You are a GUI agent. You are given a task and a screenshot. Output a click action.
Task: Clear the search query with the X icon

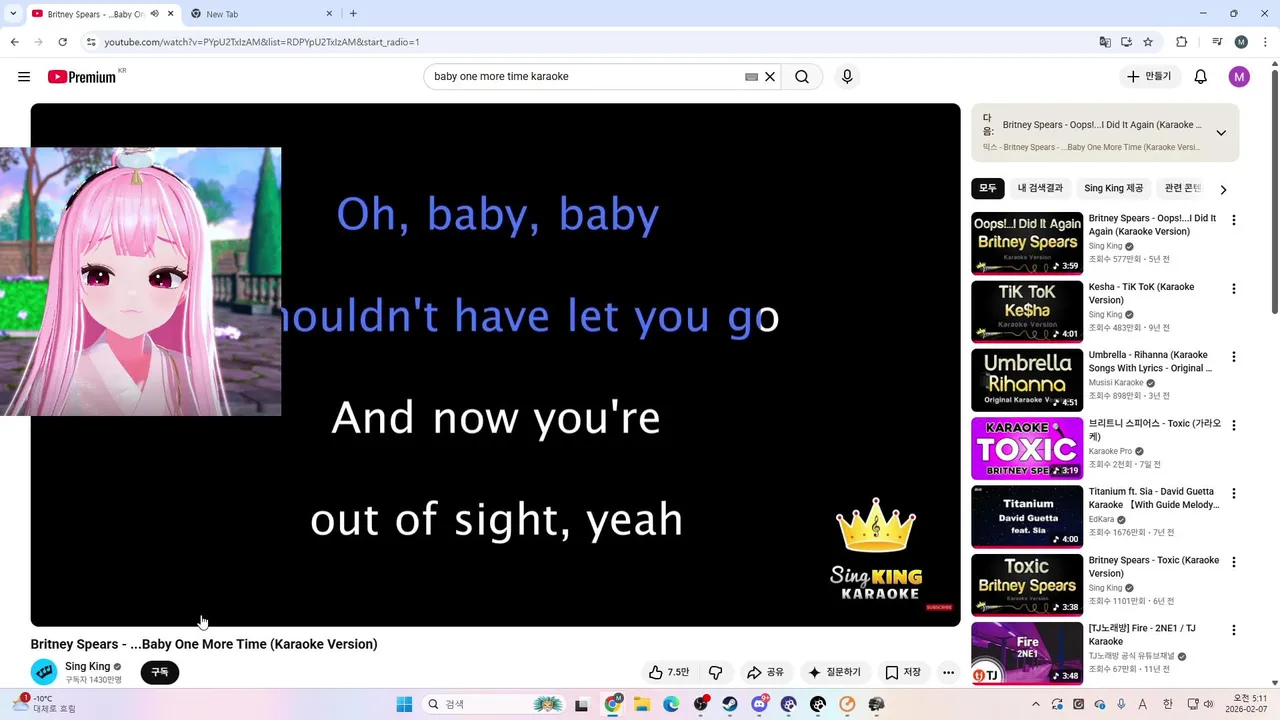click(770, 77)
